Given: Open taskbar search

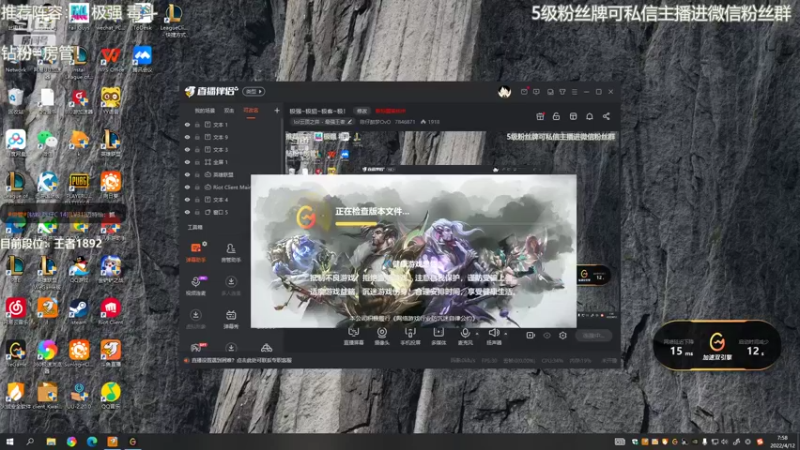Looking at the screenshot, I should coord(30,442).
